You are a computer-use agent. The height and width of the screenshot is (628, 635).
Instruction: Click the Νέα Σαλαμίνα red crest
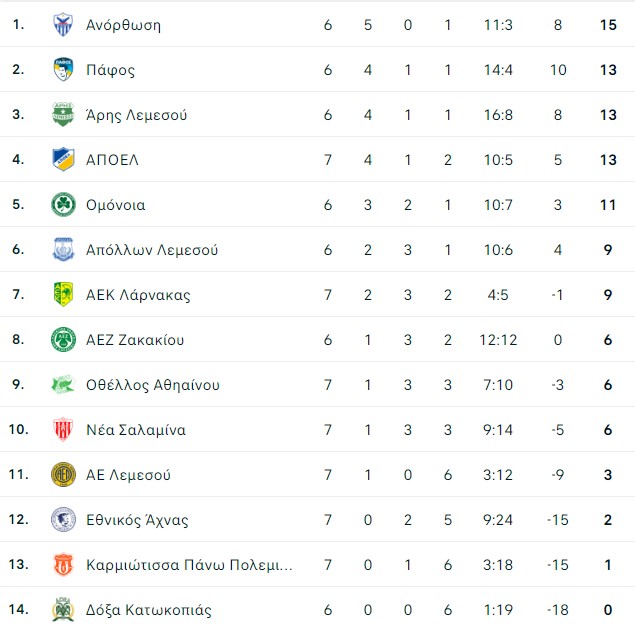point(63,430)
